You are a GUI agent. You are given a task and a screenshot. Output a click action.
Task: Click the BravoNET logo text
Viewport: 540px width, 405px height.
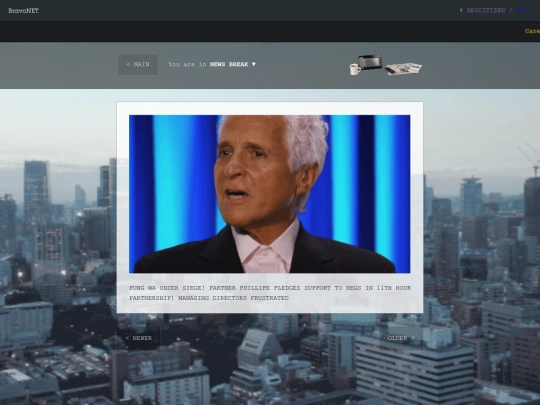(x=23, y=11)
